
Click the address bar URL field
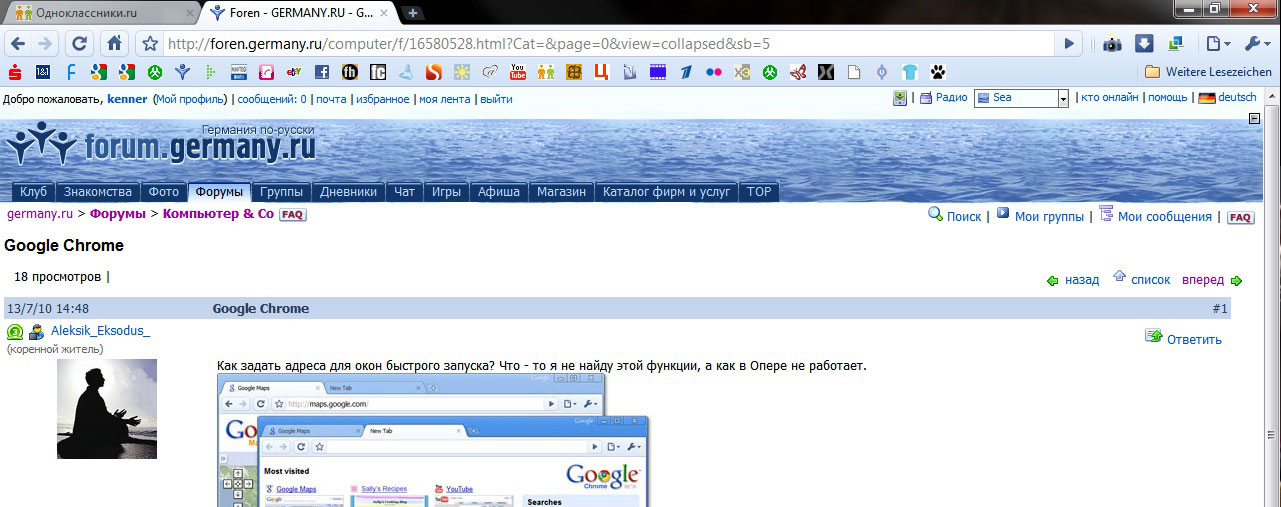608,44
